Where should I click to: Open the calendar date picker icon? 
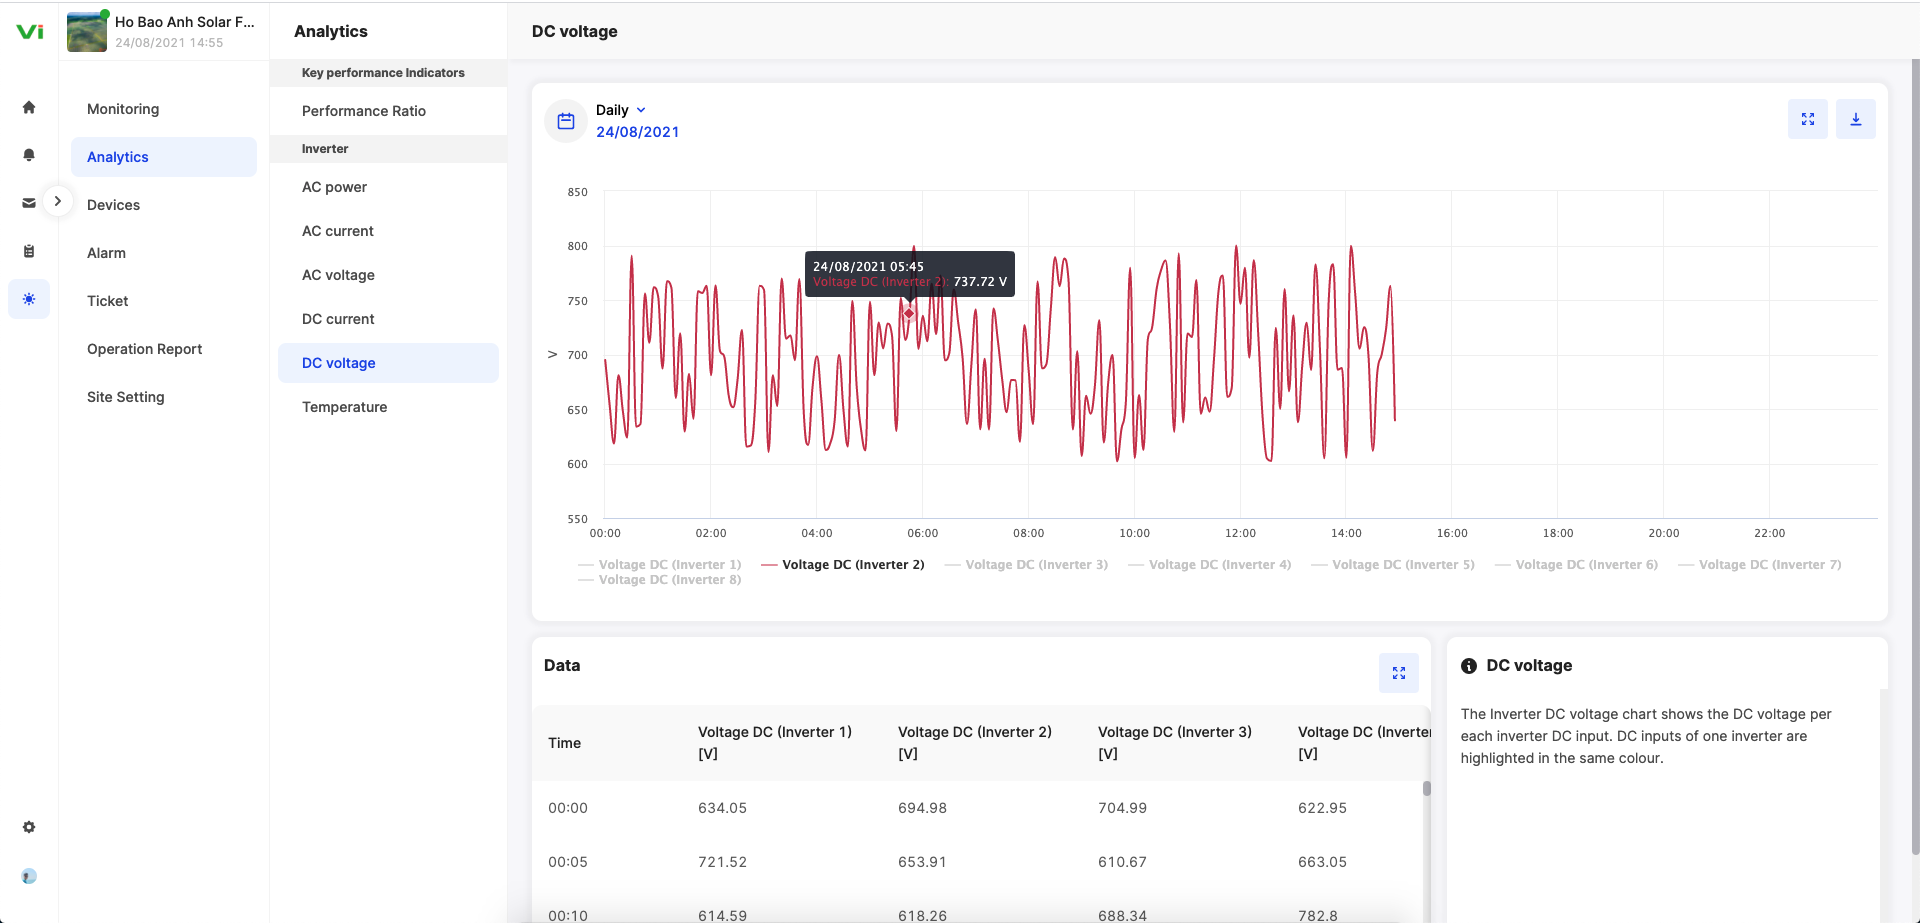click(566, 121)
